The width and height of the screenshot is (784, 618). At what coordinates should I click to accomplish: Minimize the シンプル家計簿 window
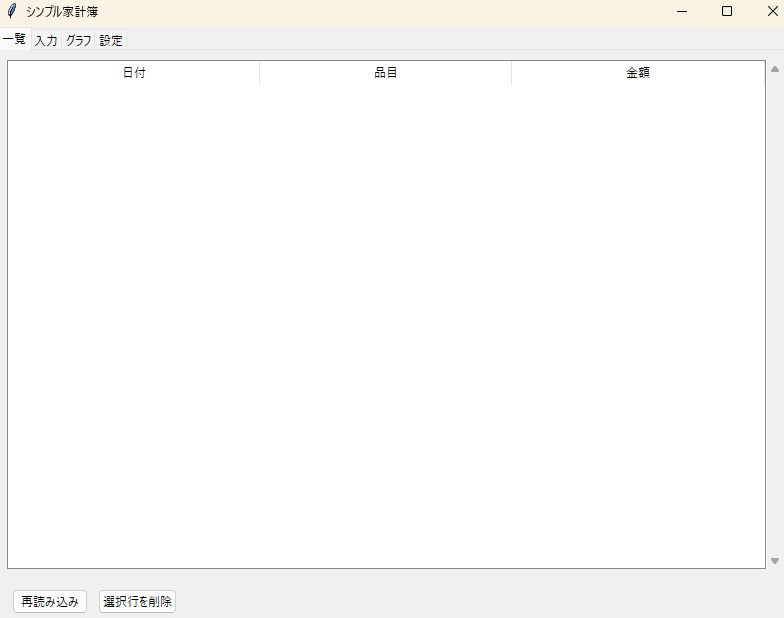pos(682,11)
